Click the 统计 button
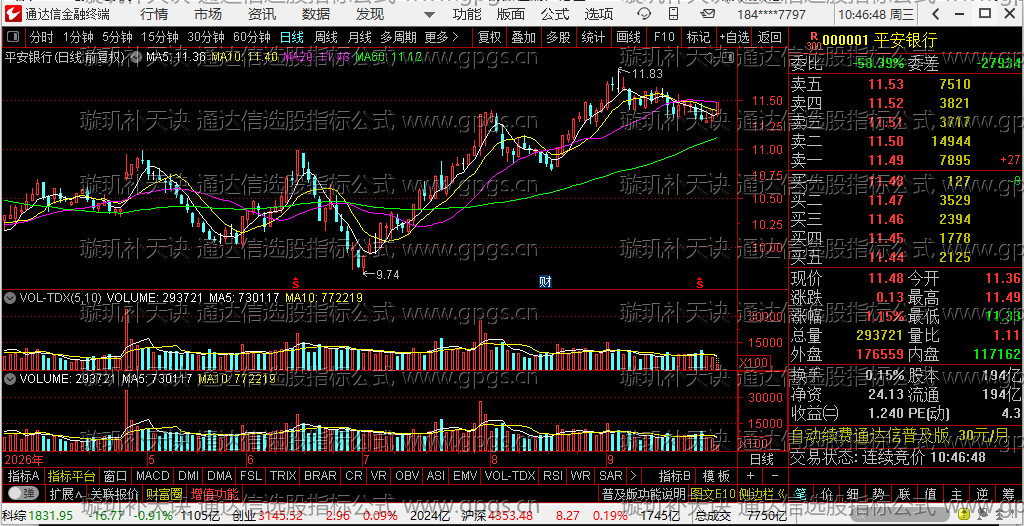Screen dimensions: 1024x526 [593, 37]
